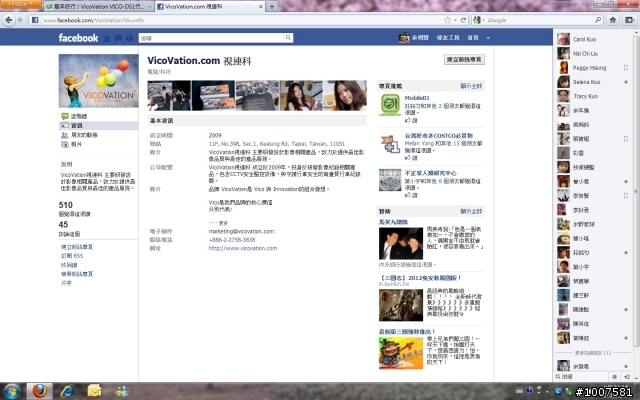Viewport: 640px width, 400px height.
Task: Click the Facebook search input field
Action: [211, 38]
